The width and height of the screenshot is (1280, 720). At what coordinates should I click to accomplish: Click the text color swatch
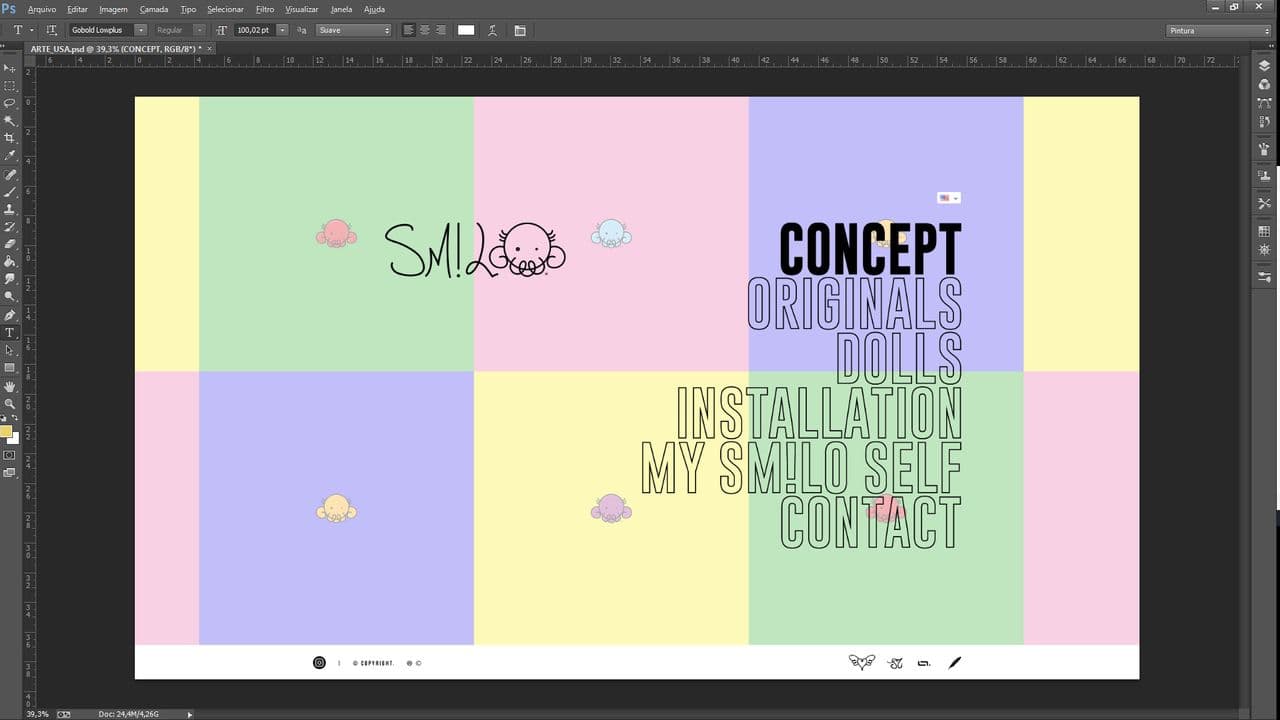click(466, 30)
